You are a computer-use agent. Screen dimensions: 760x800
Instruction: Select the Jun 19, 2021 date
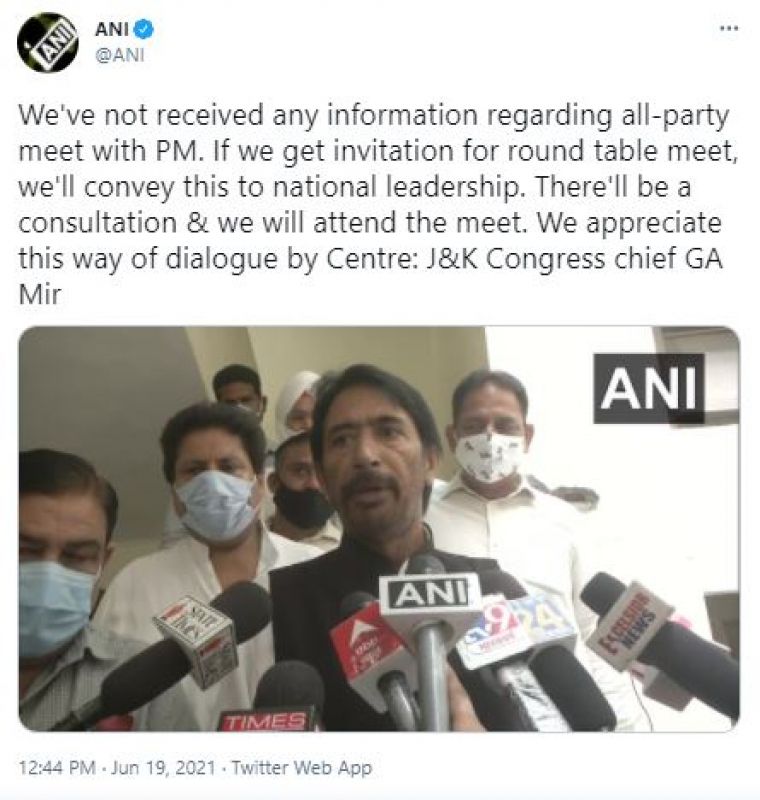(163, 767)
